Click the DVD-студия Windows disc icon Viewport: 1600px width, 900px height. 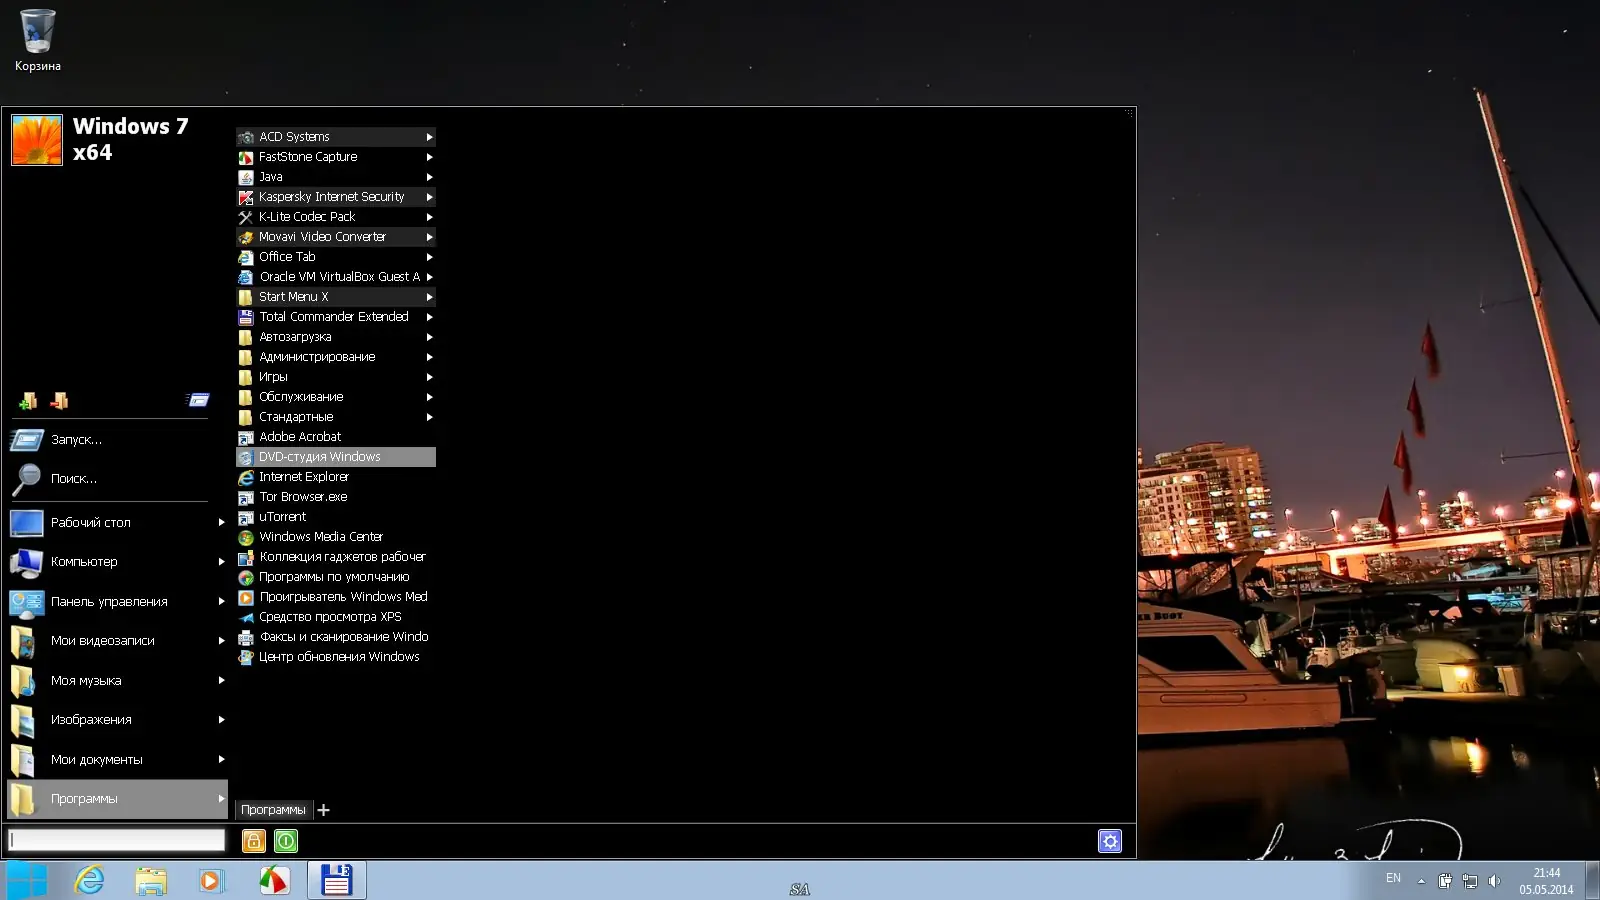pyautogui.click(x=246, y=457)
